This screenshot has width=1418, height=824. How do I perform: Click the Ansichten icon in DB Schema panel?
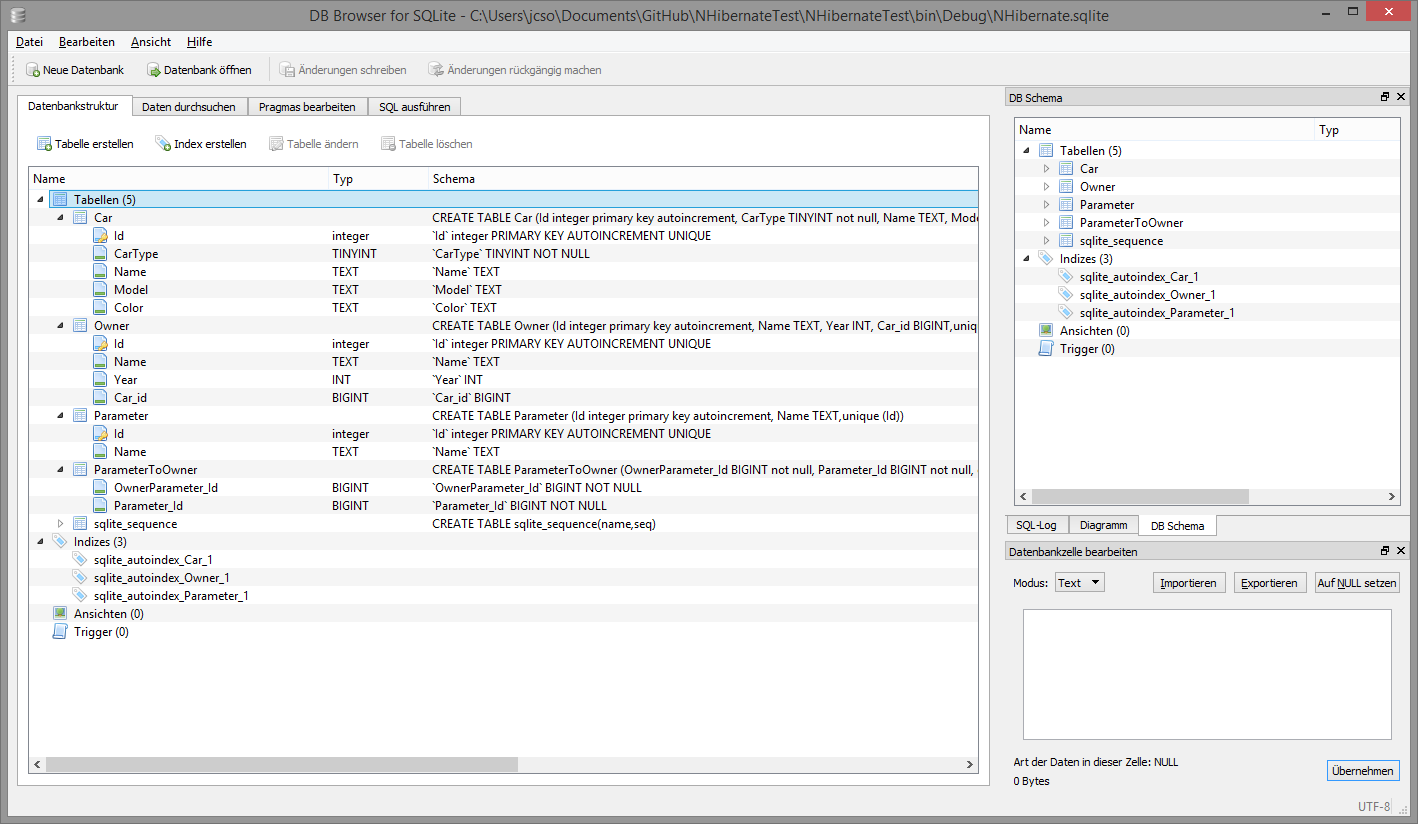(x=1046, y=331)
